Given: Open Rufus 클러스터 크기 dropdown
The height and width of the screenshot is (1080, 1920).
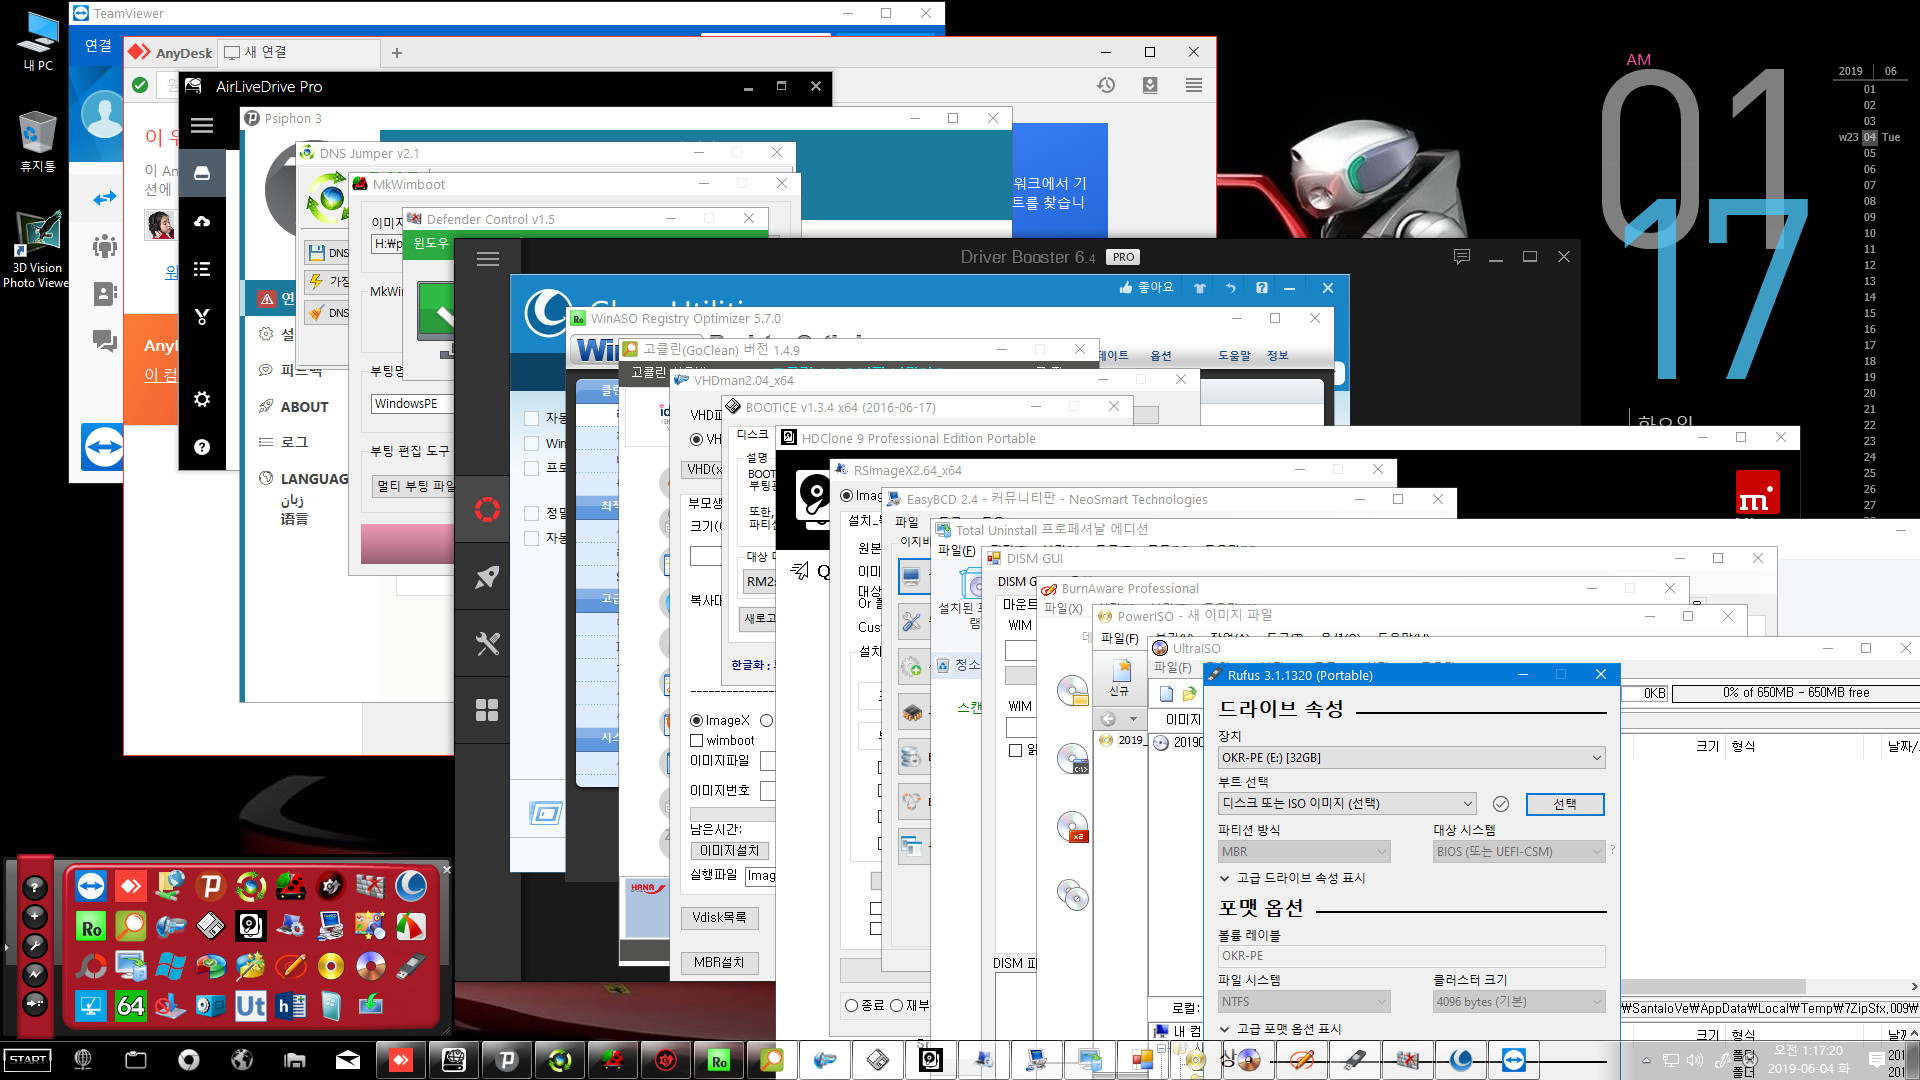Looking at the screenshot, I should click(x=1518, y=1002).
